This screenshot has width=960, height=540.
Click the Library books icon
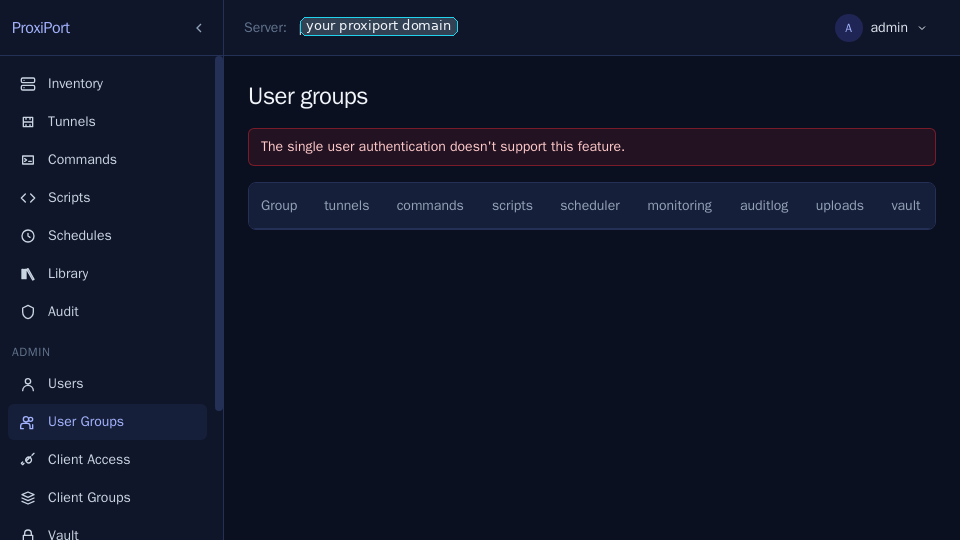pos(28,274)
